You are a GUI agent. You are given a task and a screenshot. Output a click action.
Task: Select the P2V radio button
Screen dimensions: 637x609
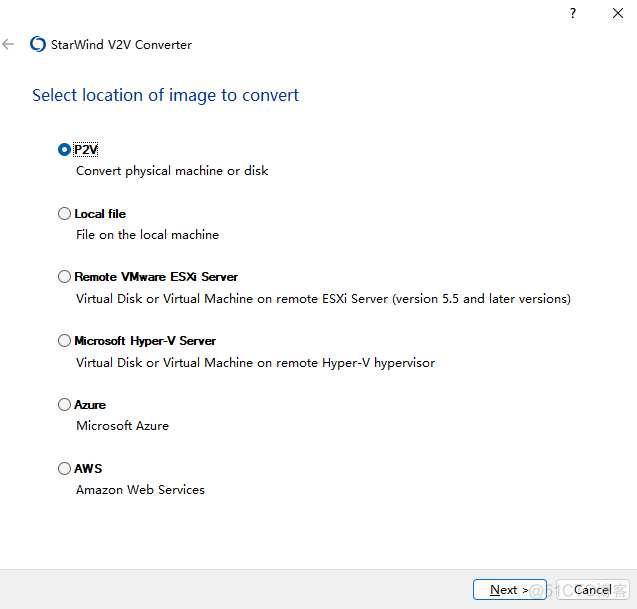tap(65, 150)
